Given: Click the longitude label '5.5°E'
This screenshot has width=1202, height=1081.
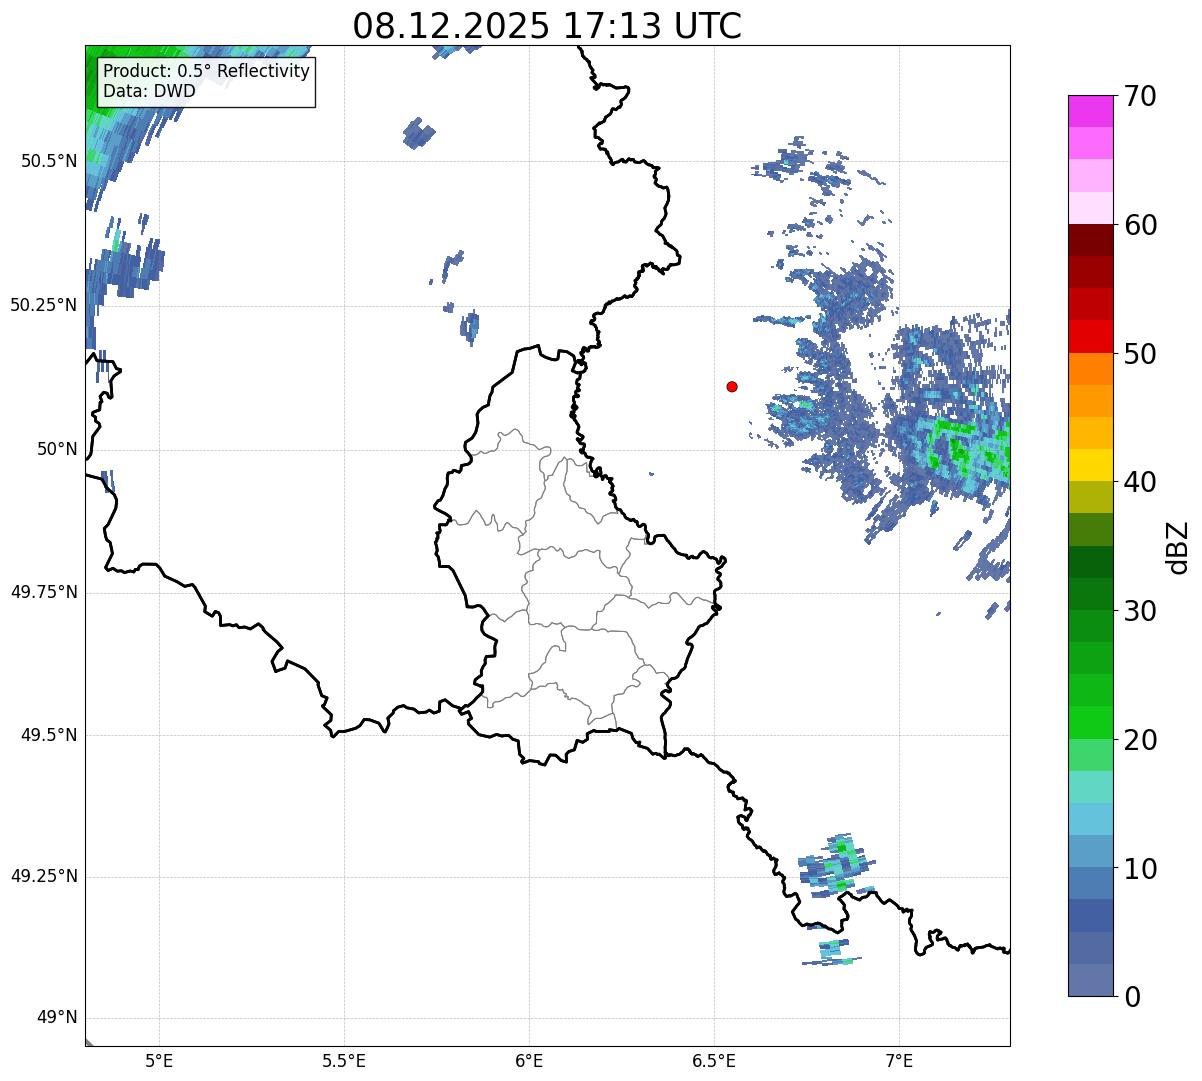Looking at the screenshot, I should coord(344,1060).
